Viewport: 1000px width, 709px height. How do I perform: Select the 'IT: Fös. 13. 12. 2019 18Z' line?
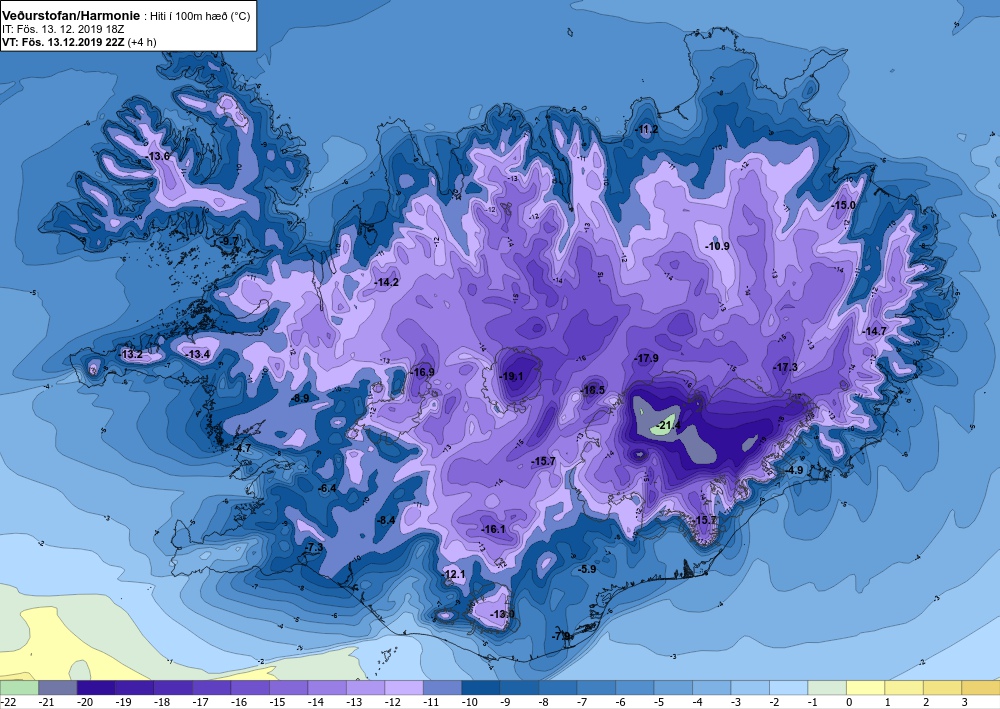62,29
